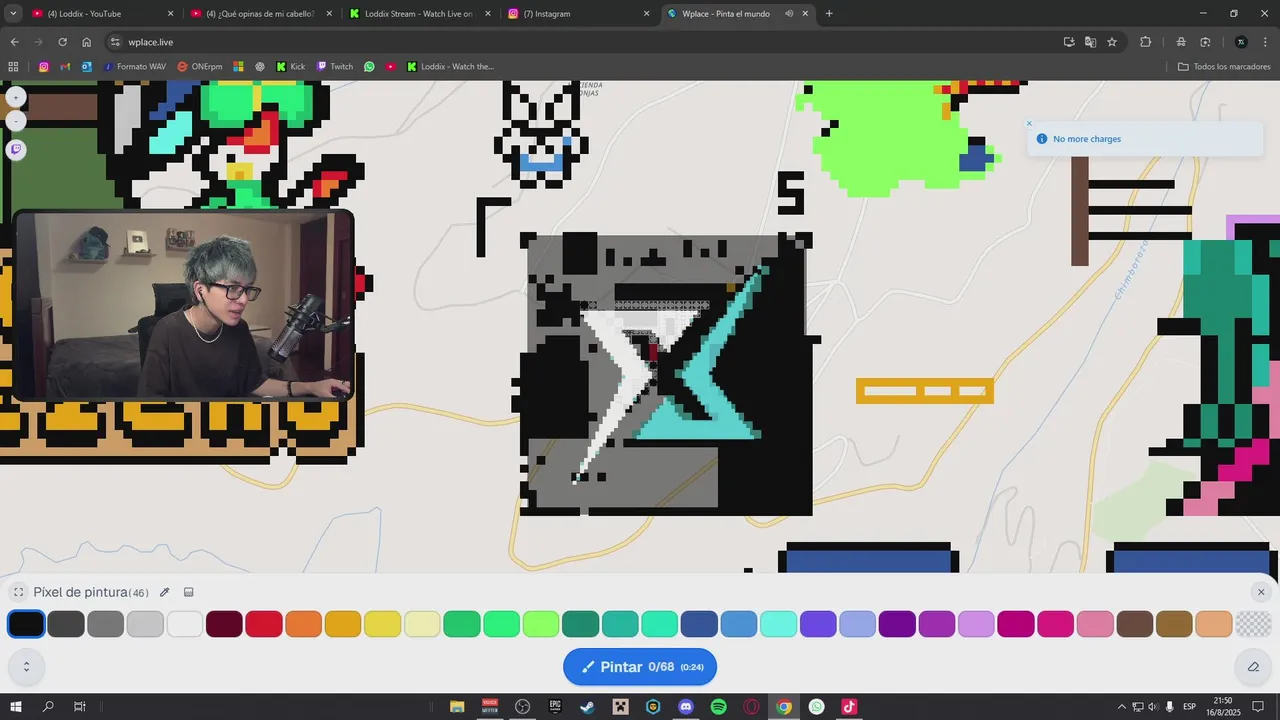This screenshot has height=720, width=1280.
Task: Open the ONErpm bookmark
Action: point(200,67)
